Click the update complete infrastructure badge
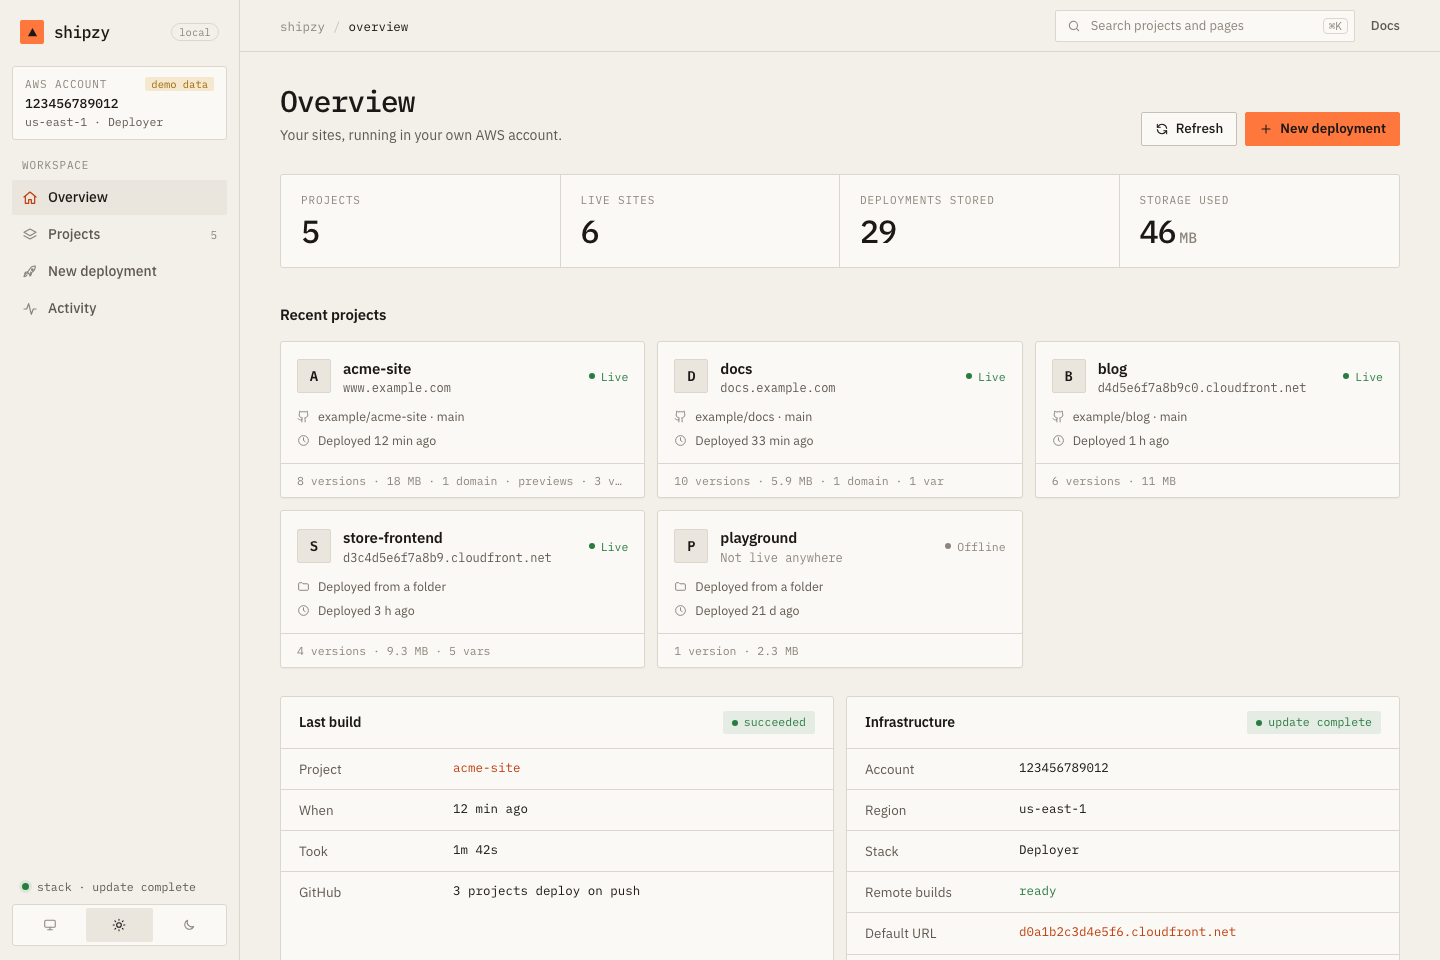 coord(1314,722)
